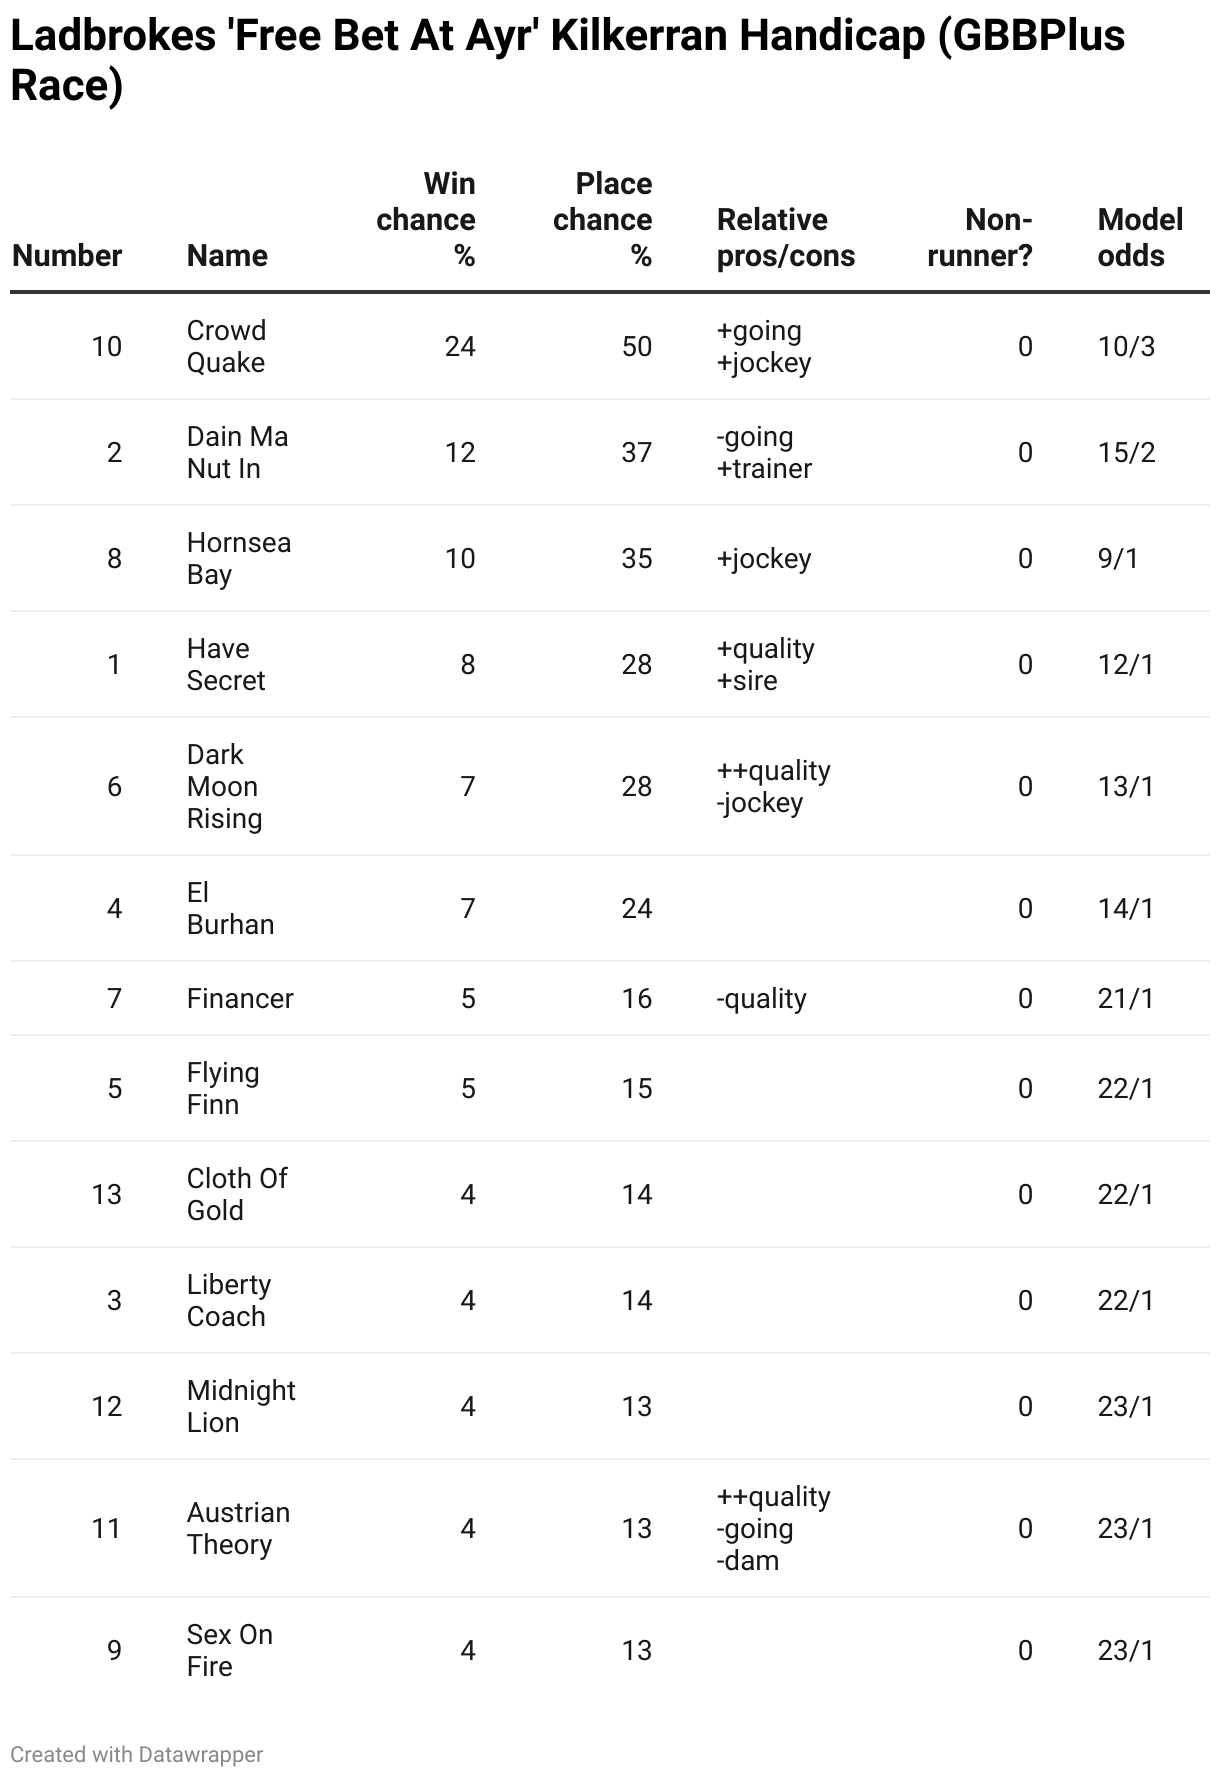The width and height of the screenshot is (1220, 1778).
Task: Sort by Win chance % header
Action: pyautogui.click(x=426, y=220)
